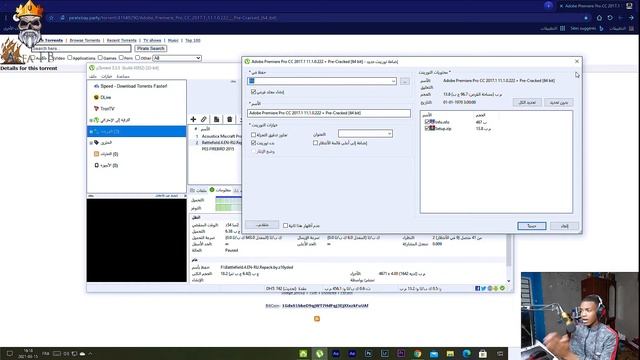The width and height of the screenshot is (640, 360).
Task: Open the Help menu in uTorrent
Action: pyautogui.click(x=123, y=76)
